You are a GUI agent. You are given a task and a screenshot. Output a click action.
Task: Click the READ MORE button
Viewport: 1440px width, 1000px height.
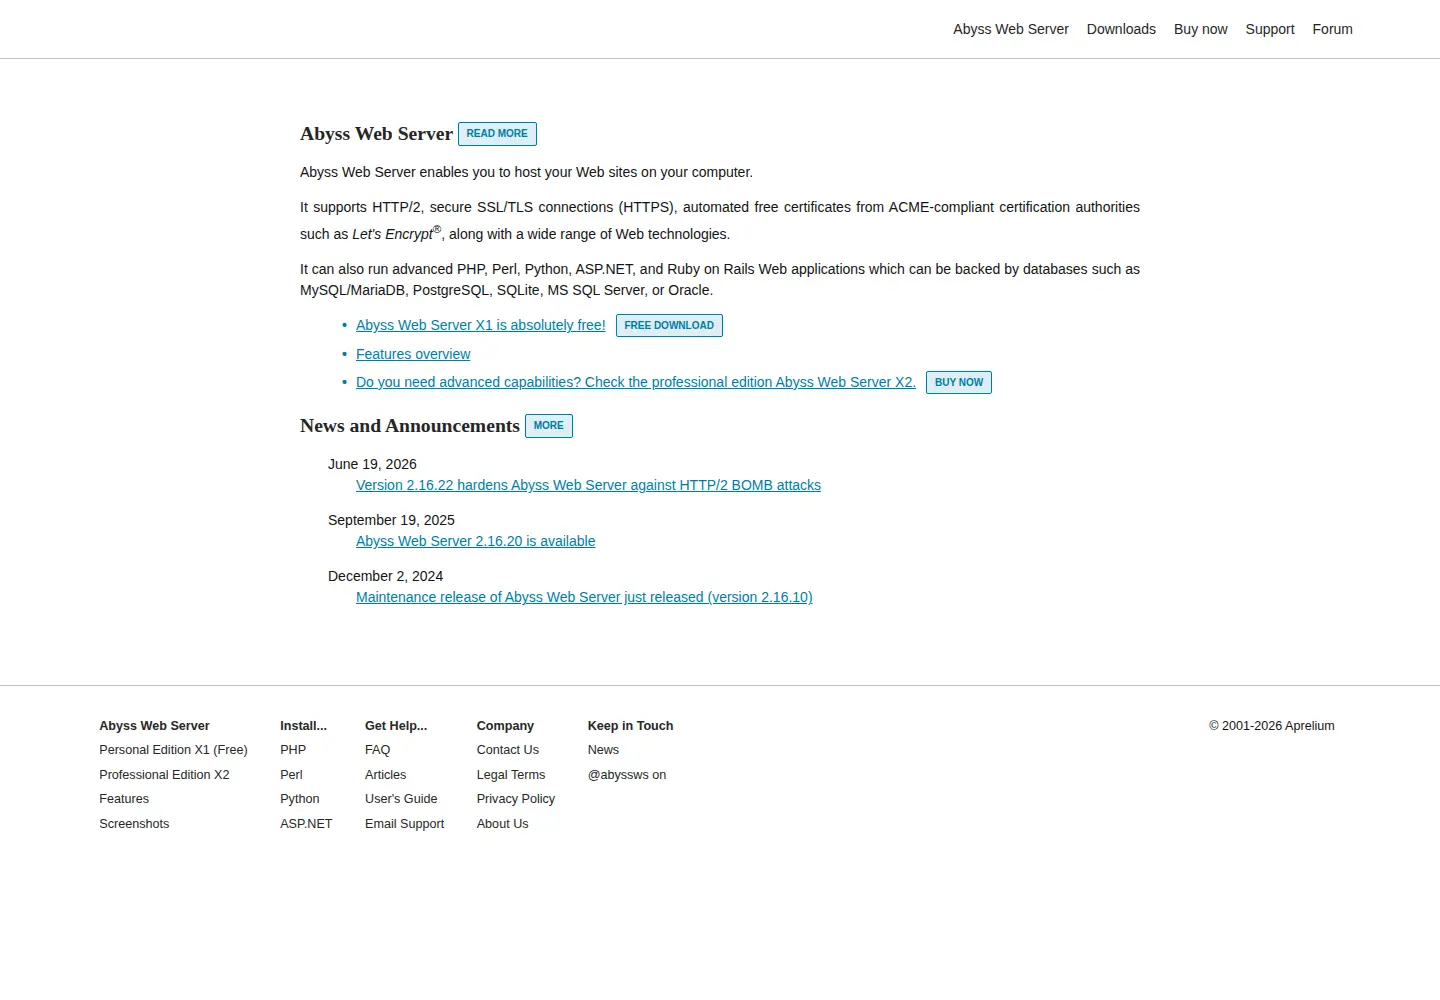[x=497, y=134]
